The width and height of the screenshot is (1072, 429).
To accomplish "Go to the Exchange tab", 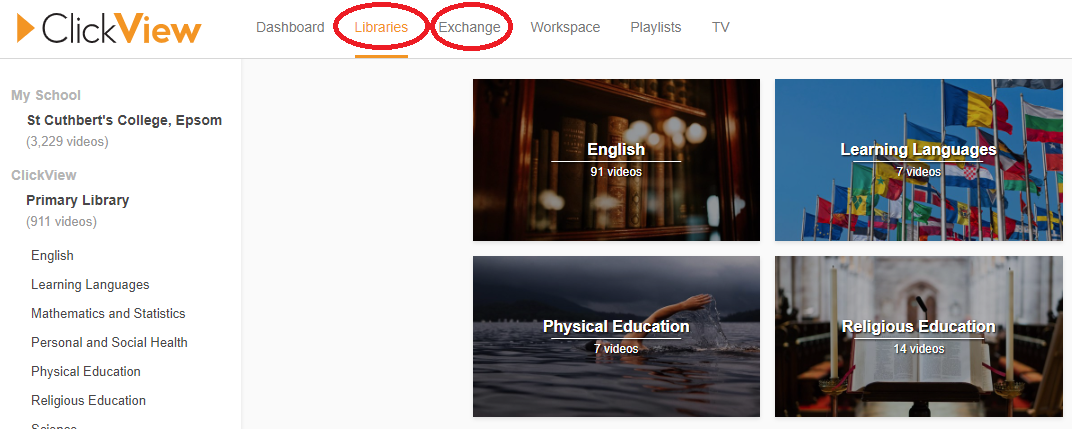I will pos(470,27).
